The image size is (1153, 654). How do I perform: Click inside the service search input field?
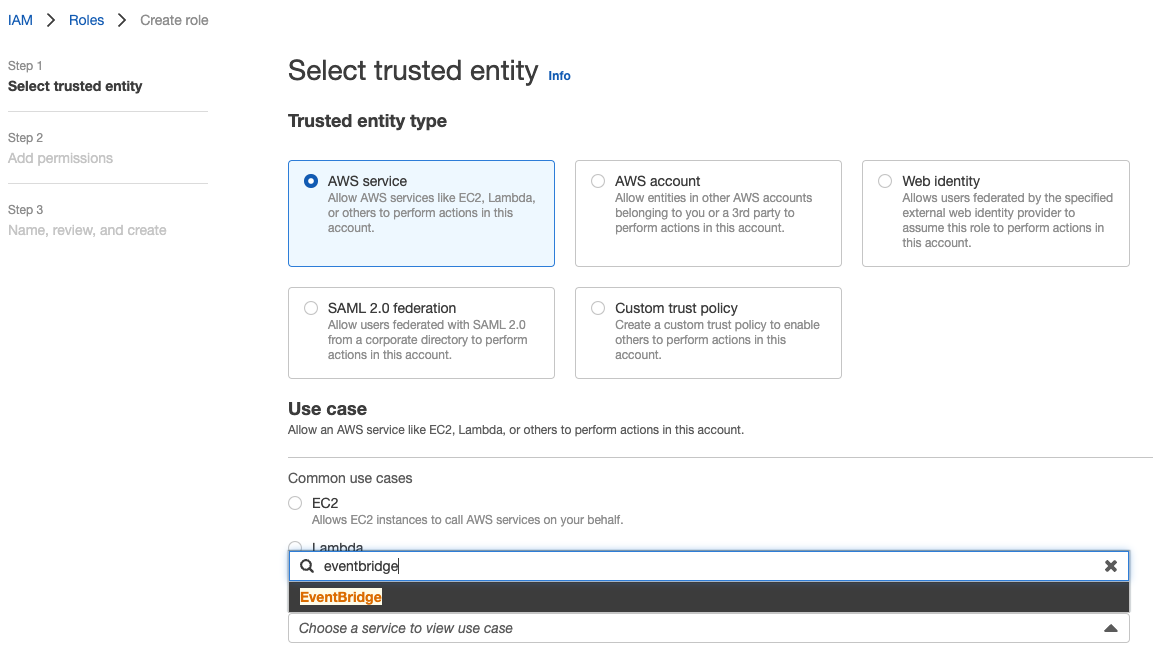click(600, 566)
